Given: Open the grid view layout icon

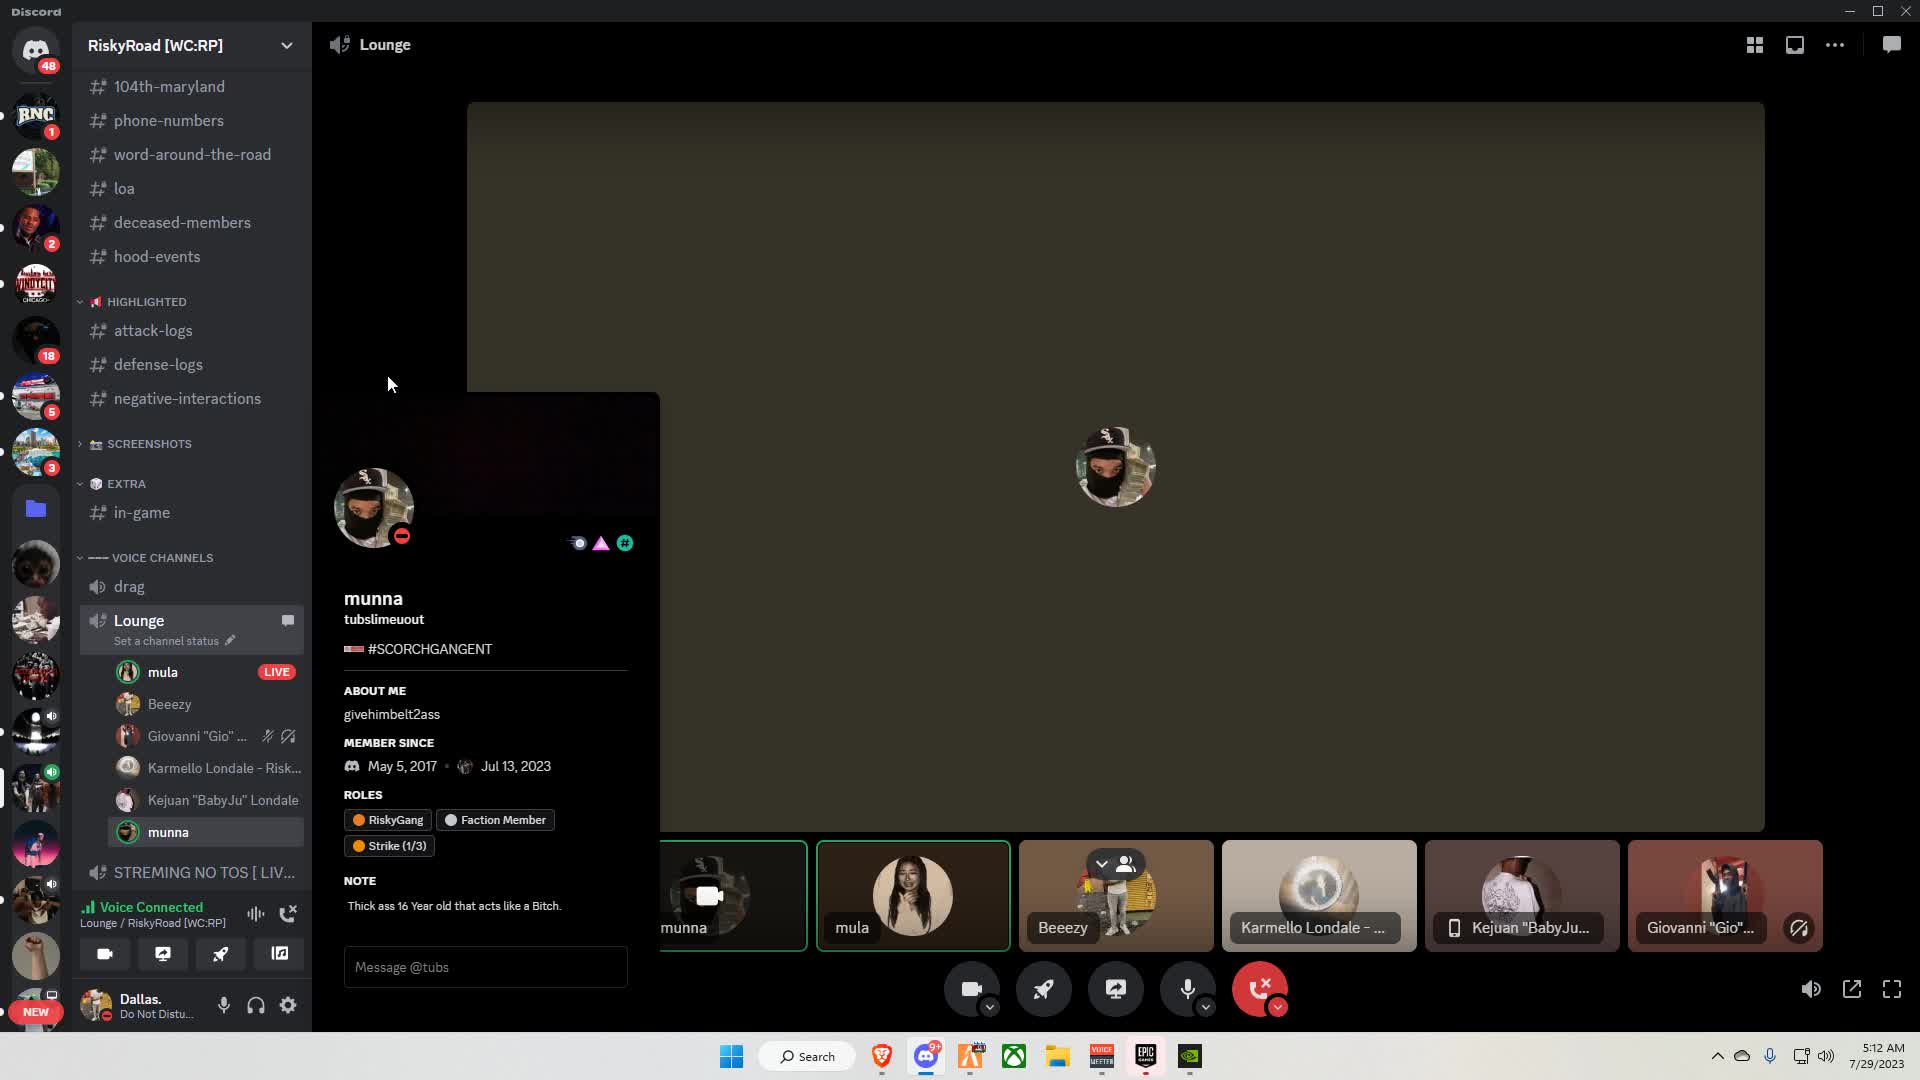Looking at the screenshot, I should click(x=1754, y=45).
